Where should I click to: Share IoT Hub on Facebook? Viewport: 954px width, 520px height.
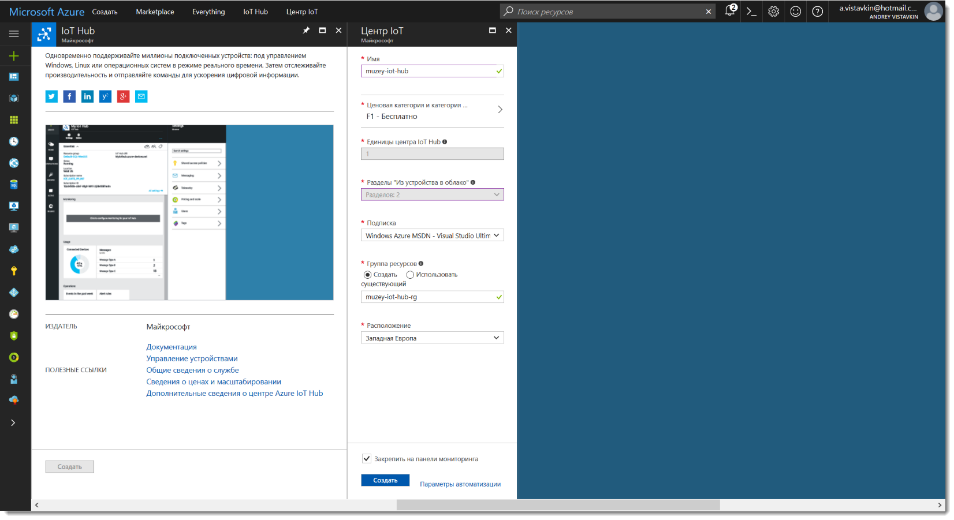(x=69, y=97)
